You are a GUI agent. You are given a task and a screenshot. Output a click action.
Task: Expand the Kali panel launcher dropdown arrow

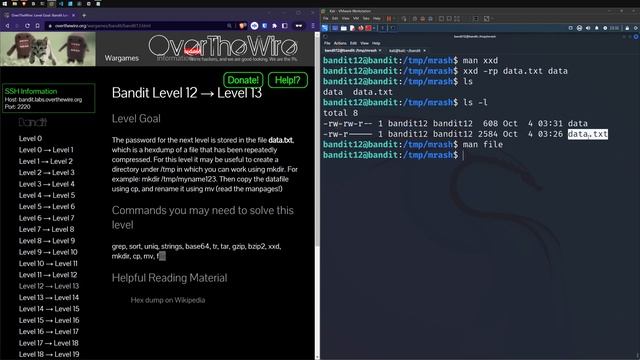(x=374, y=28)
